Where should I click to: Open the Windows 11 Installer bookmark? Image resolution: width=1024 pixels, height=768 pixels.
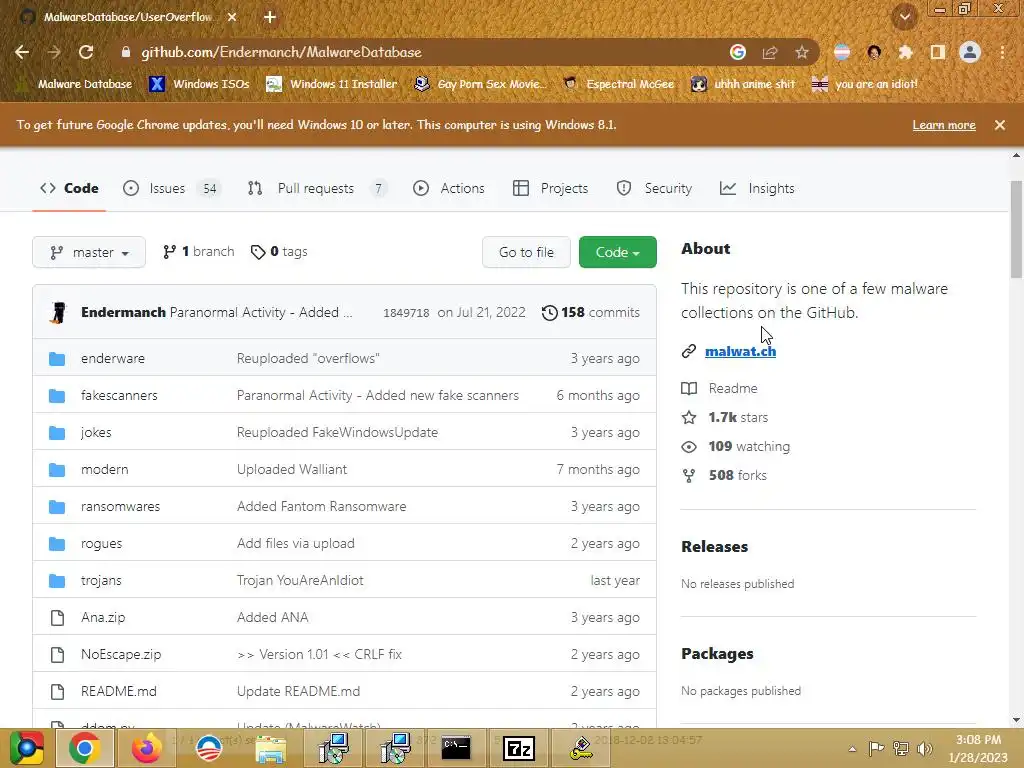coord(332,84)
